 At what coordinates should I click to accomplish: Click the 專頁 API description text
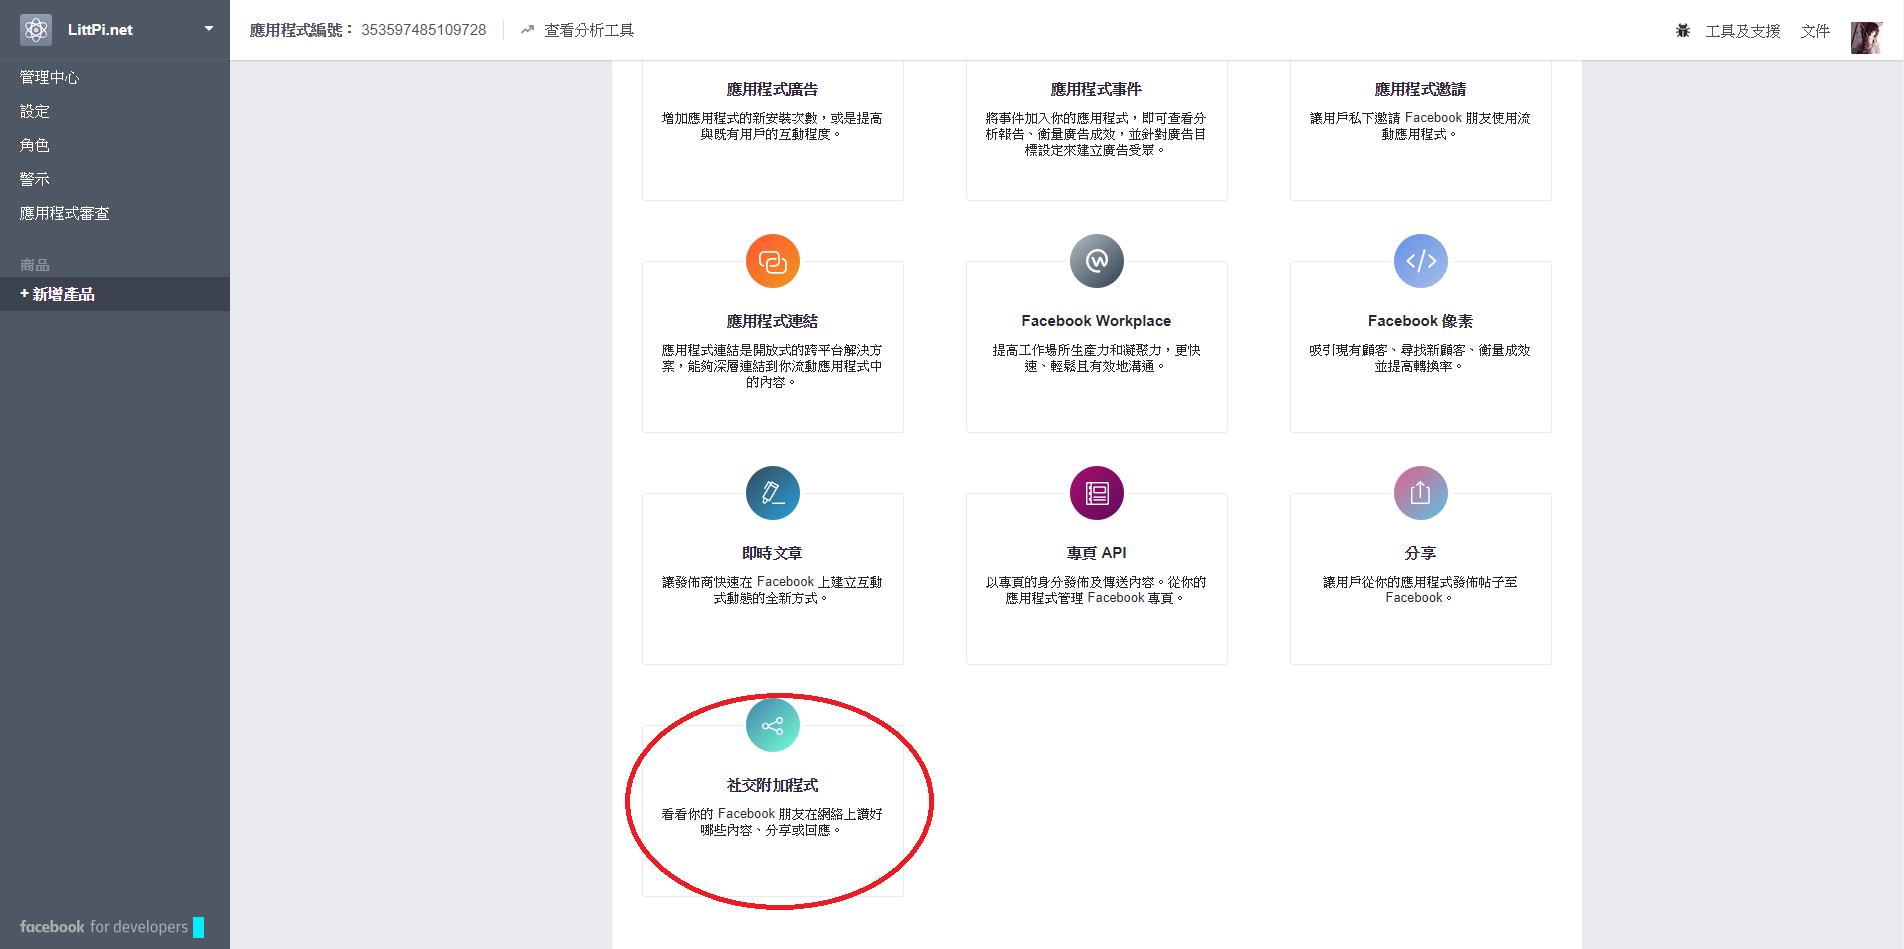click(x=1096, y=590)
